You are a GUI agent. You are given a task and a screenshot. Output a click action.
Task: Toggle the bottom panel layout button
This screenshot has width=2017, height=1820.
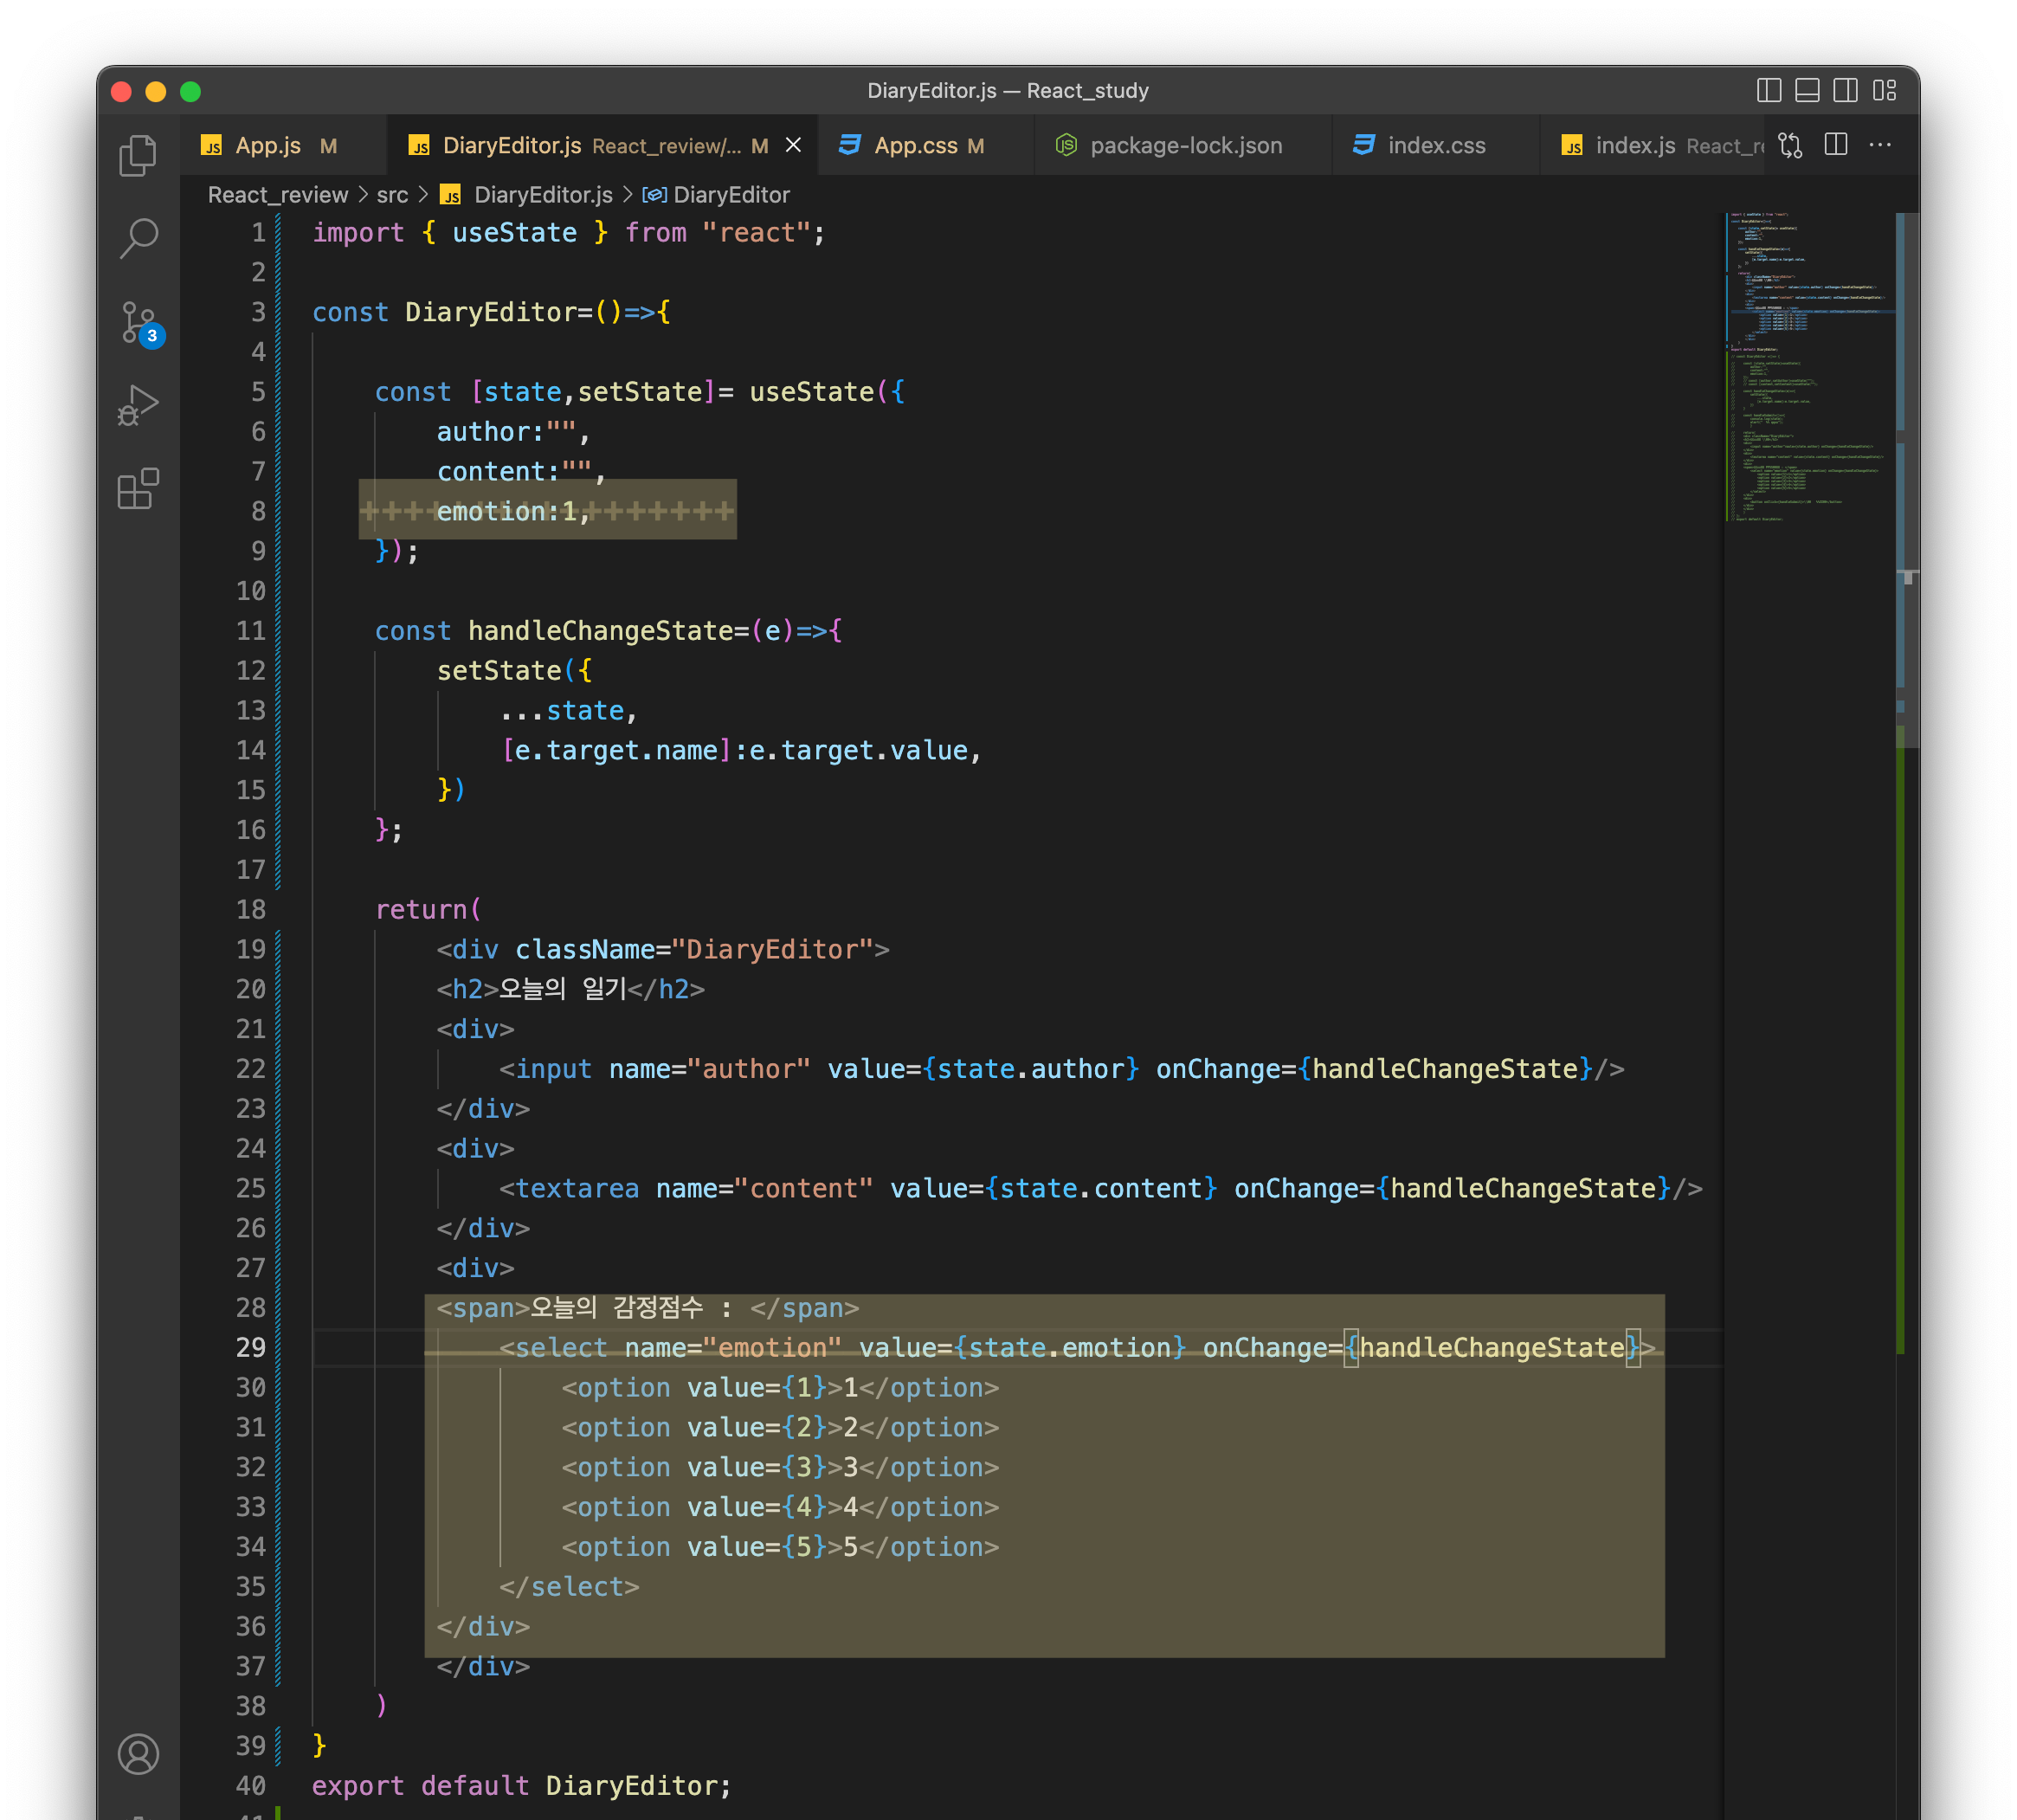(1807, 91)
